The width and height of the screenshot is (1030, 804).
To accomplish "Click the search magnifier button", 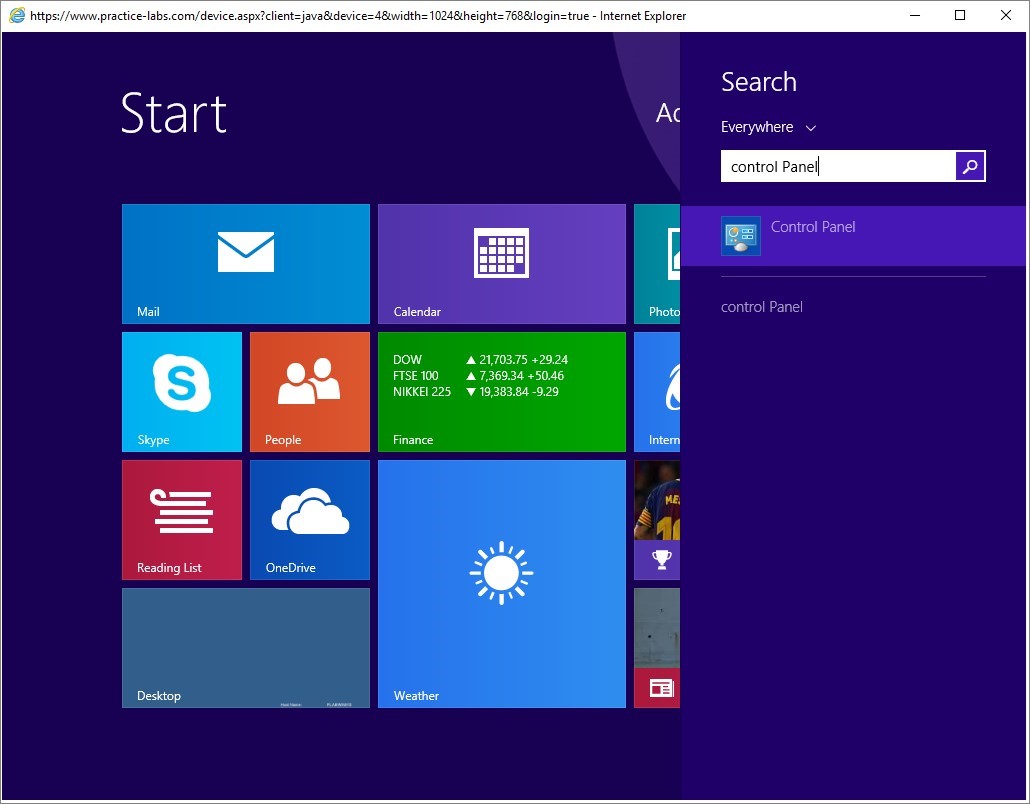I will [x=970, y=167].
